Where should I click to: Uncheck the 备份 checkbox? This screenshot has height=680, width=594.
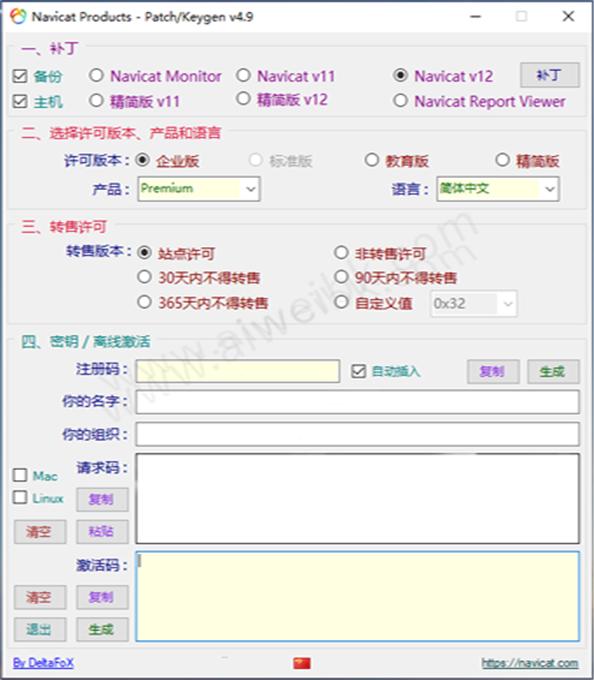[x=20, y=76]
